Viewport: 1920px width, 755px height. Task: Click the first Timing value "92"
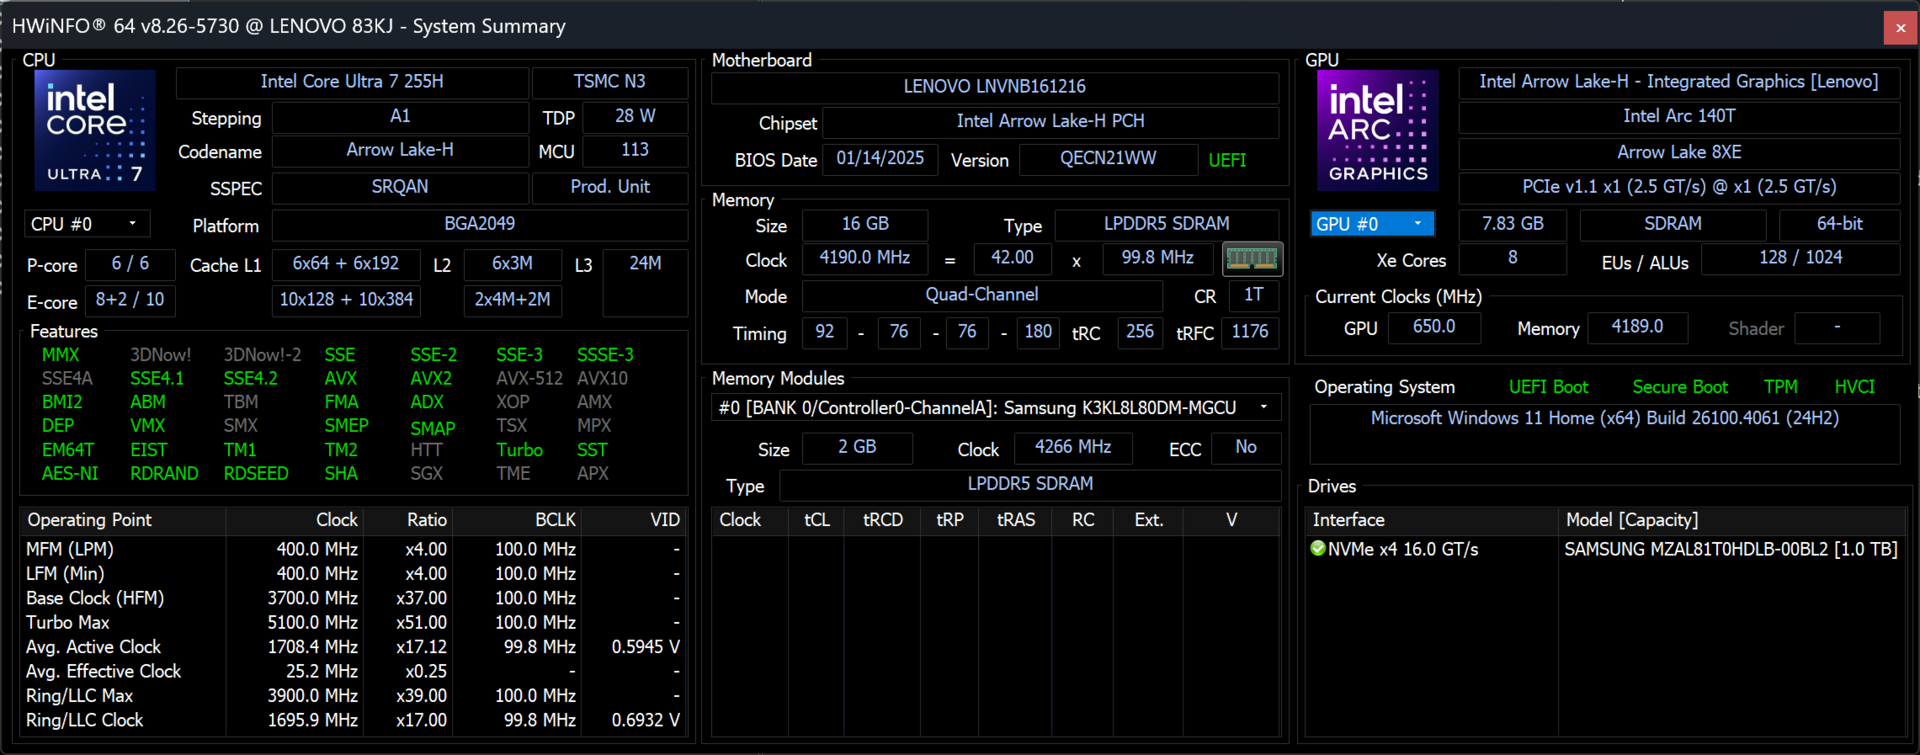point(825,332)
